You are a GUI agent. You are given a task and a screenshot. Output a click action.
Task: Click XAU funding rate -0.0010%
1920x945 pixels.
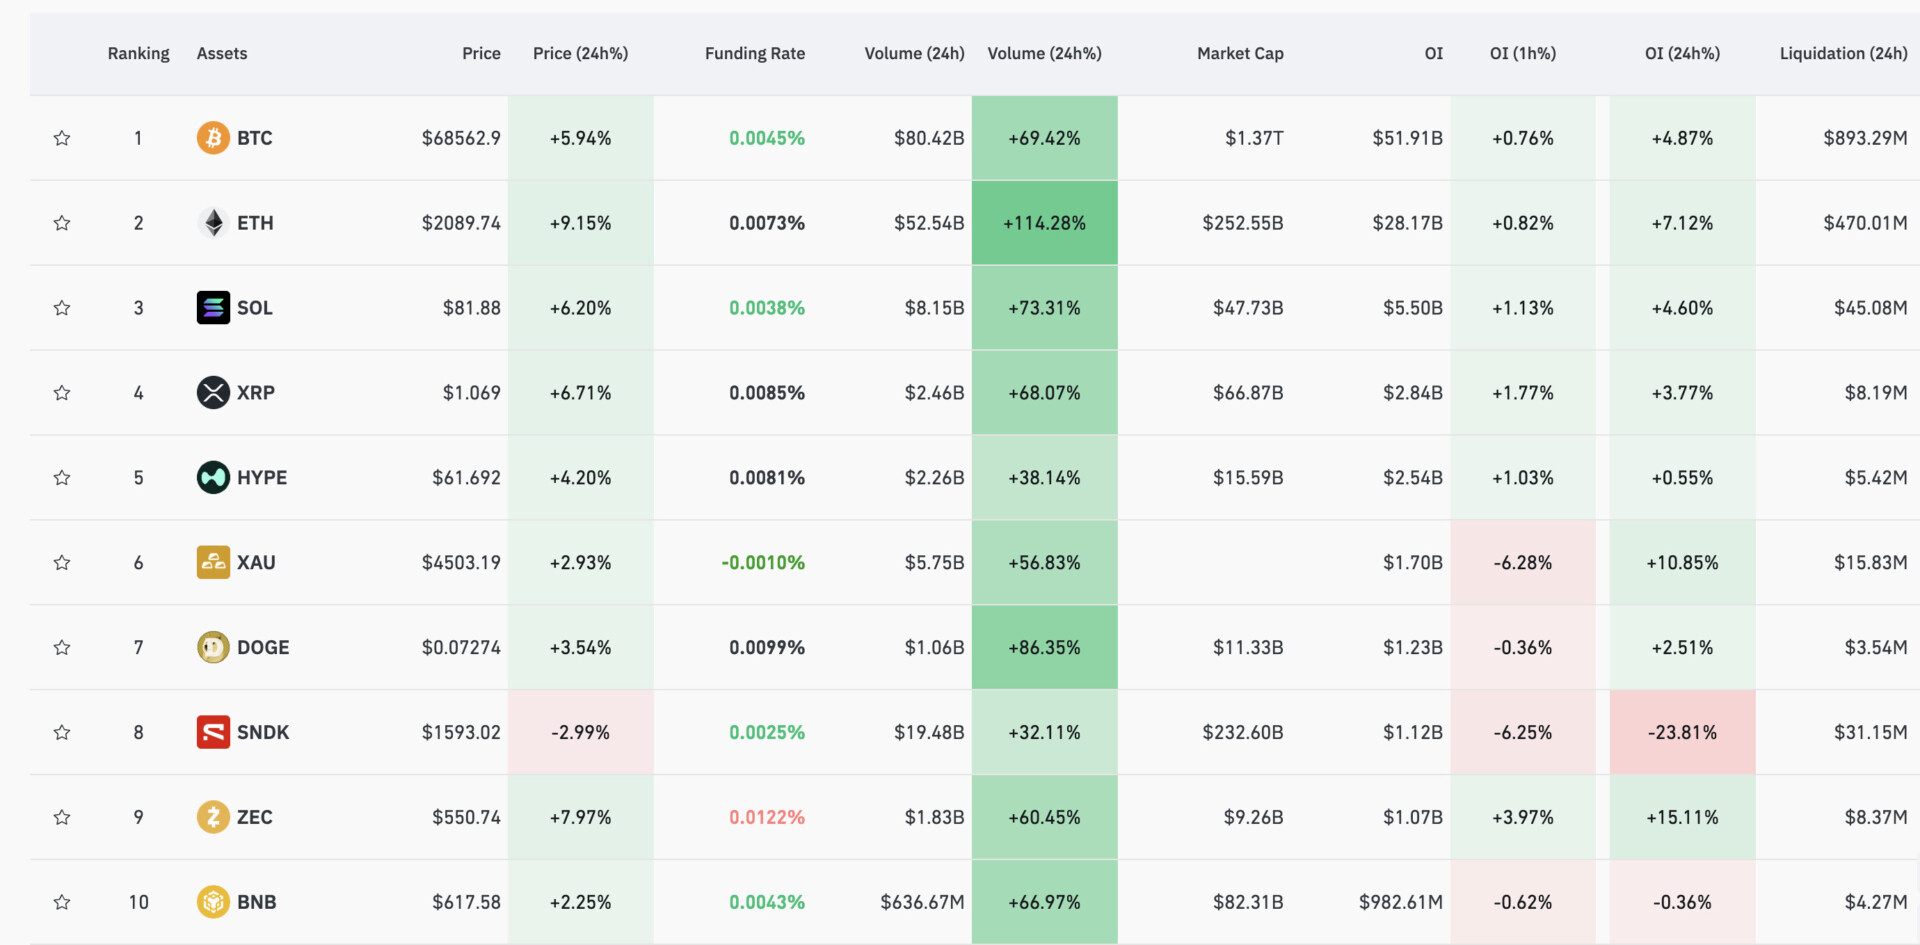click(763, 562)
